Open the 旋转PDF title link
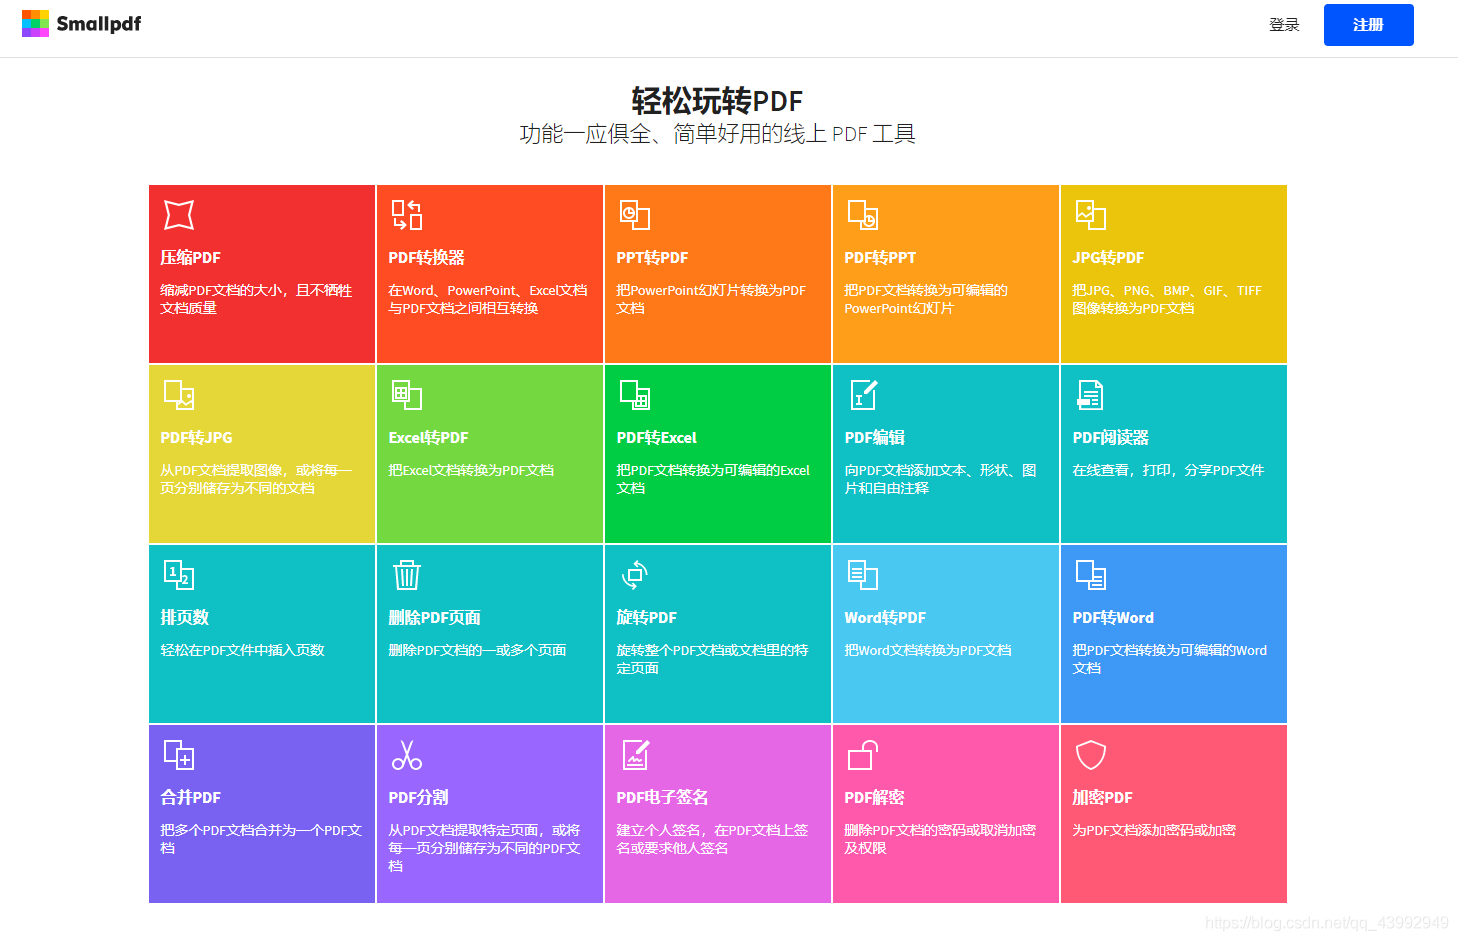Screen dimensions: 1458x941 coord(646,618)
